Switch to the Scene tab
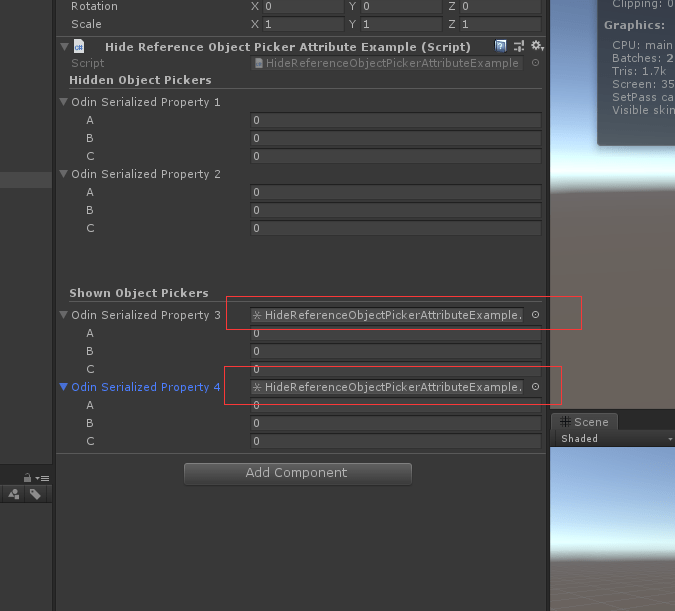This screenshot has width=675, height=611. pos(585,422)
